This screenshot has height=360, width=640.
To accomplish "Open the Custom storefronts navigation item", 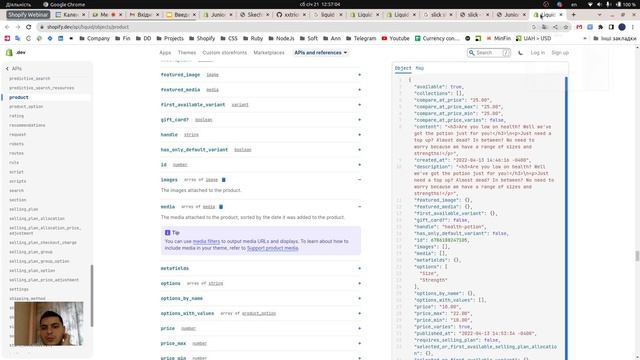I will coord(224,53).
